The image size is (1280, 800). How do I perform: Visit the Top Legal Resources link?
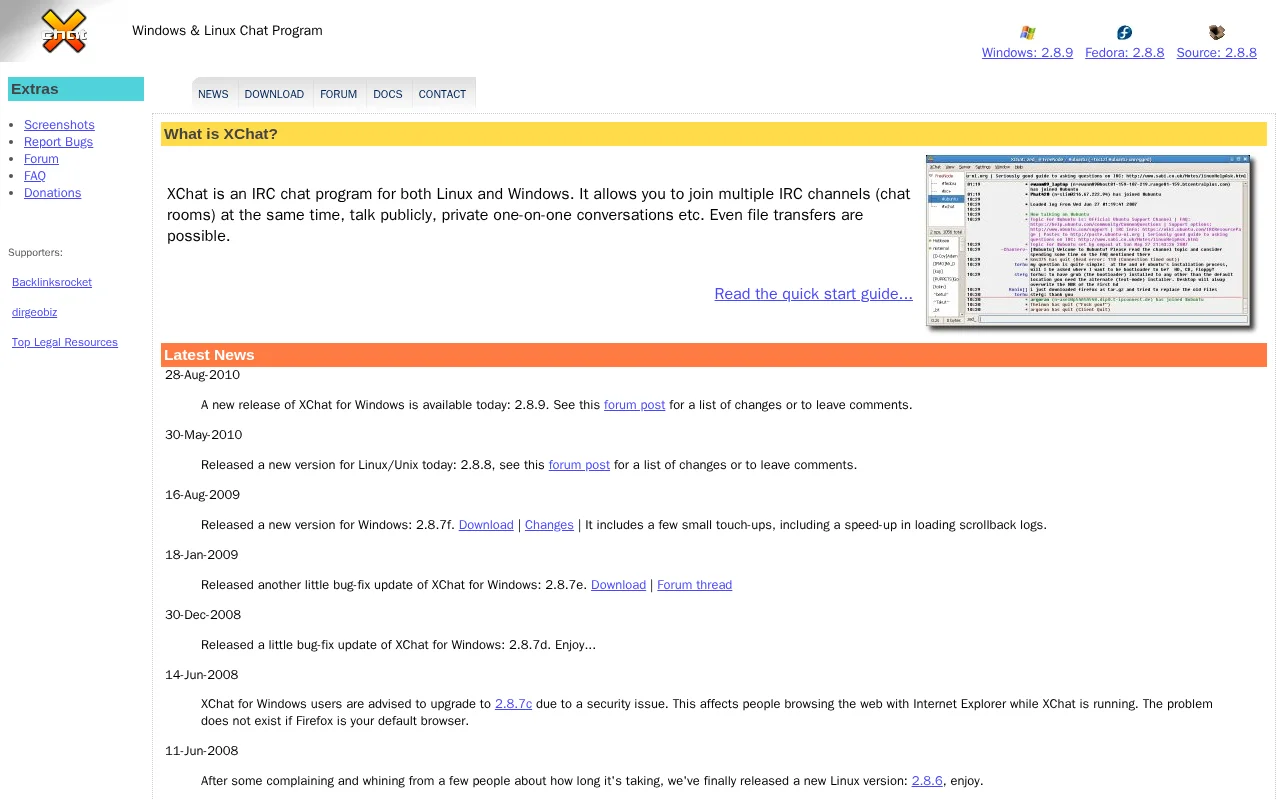65,342
